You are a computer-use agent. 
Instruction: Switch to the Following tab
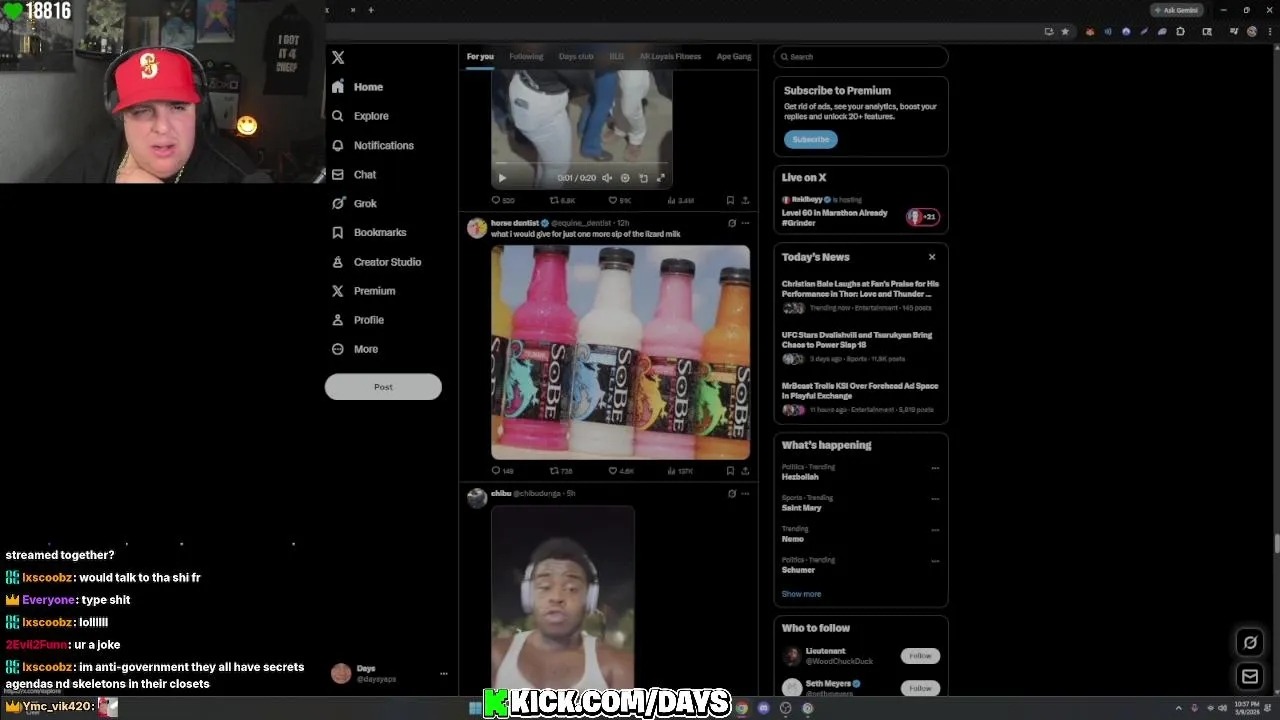click(x=526, y=57)
